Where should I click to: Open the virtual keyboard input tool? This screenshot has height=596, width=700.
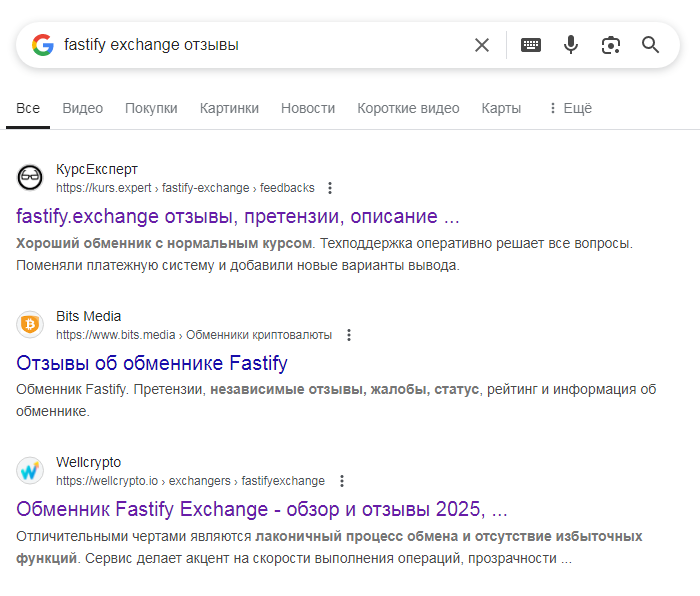[531, 45]
